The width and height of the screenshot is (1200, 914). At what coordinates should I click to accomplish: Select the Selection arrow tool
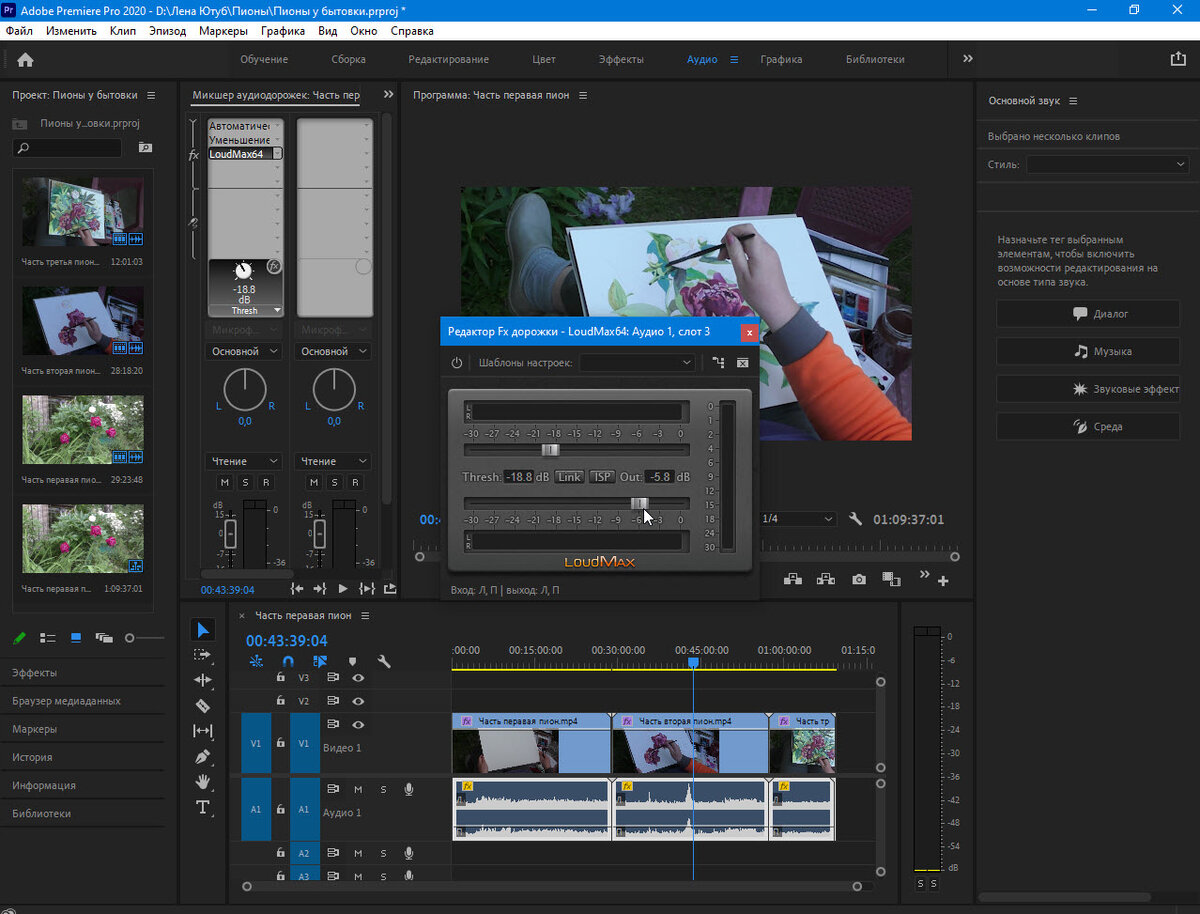click(x=203, y=629)
